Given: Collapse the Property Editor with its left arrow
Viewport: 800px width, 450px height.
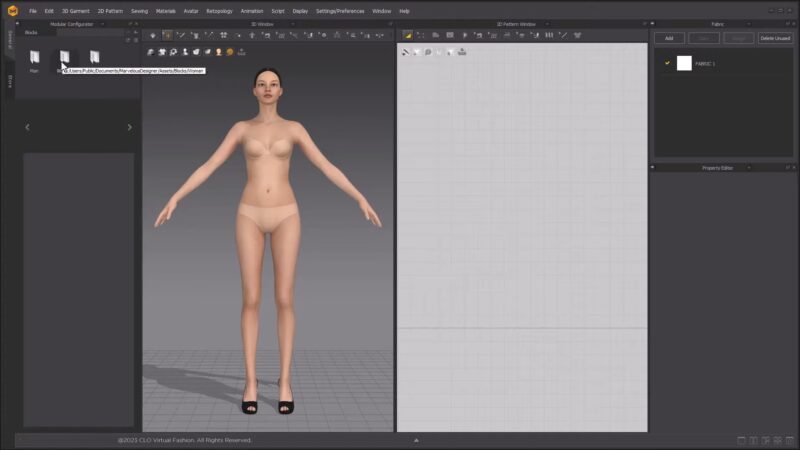Looking at the screenshot, I should [653, 167].
